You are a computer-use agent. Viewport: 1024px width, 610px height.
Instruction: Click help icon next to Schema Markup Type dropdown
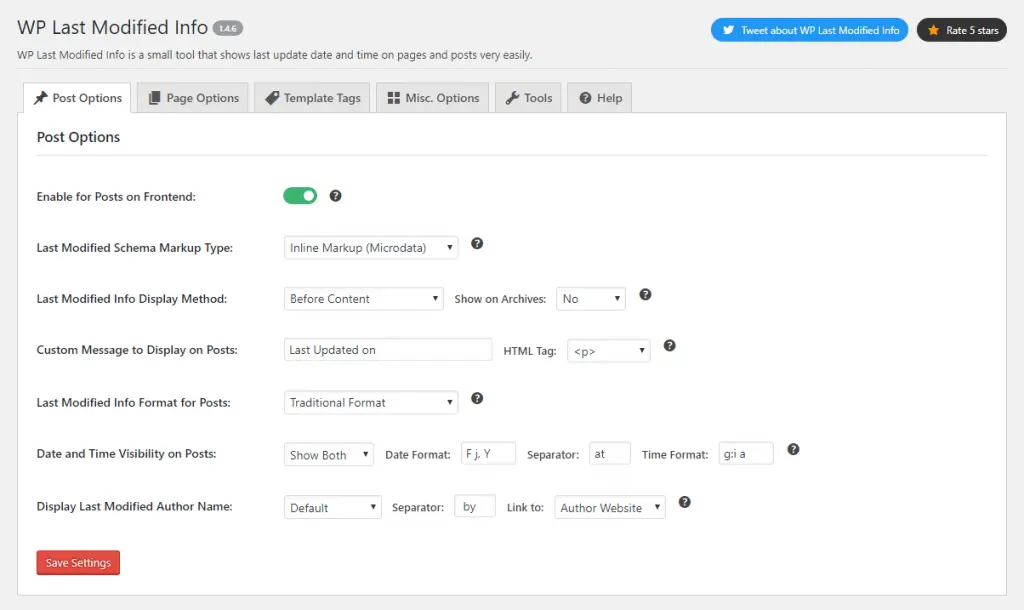(477, 244)
